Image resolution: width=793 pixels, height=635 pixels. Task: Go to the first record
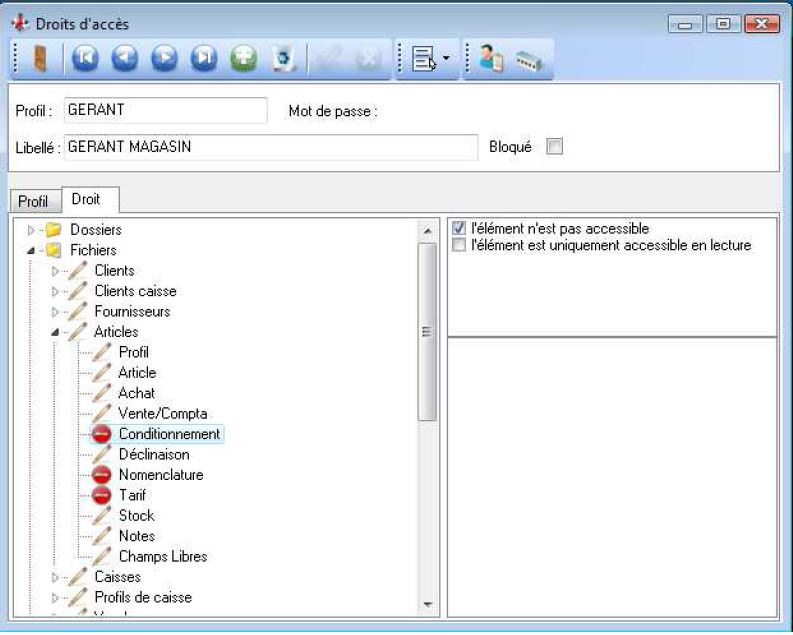click(x=85, y=60)
